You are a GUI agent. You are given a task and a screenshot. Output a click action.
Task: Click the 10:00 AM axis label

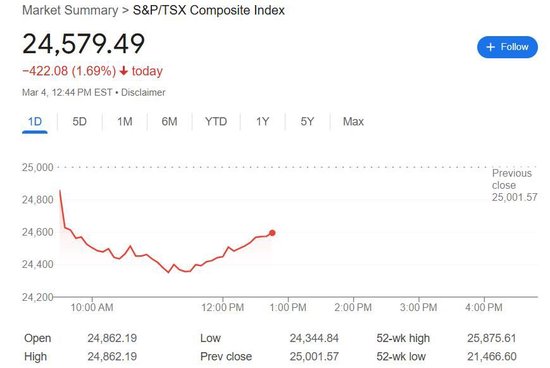coord(92,308)
